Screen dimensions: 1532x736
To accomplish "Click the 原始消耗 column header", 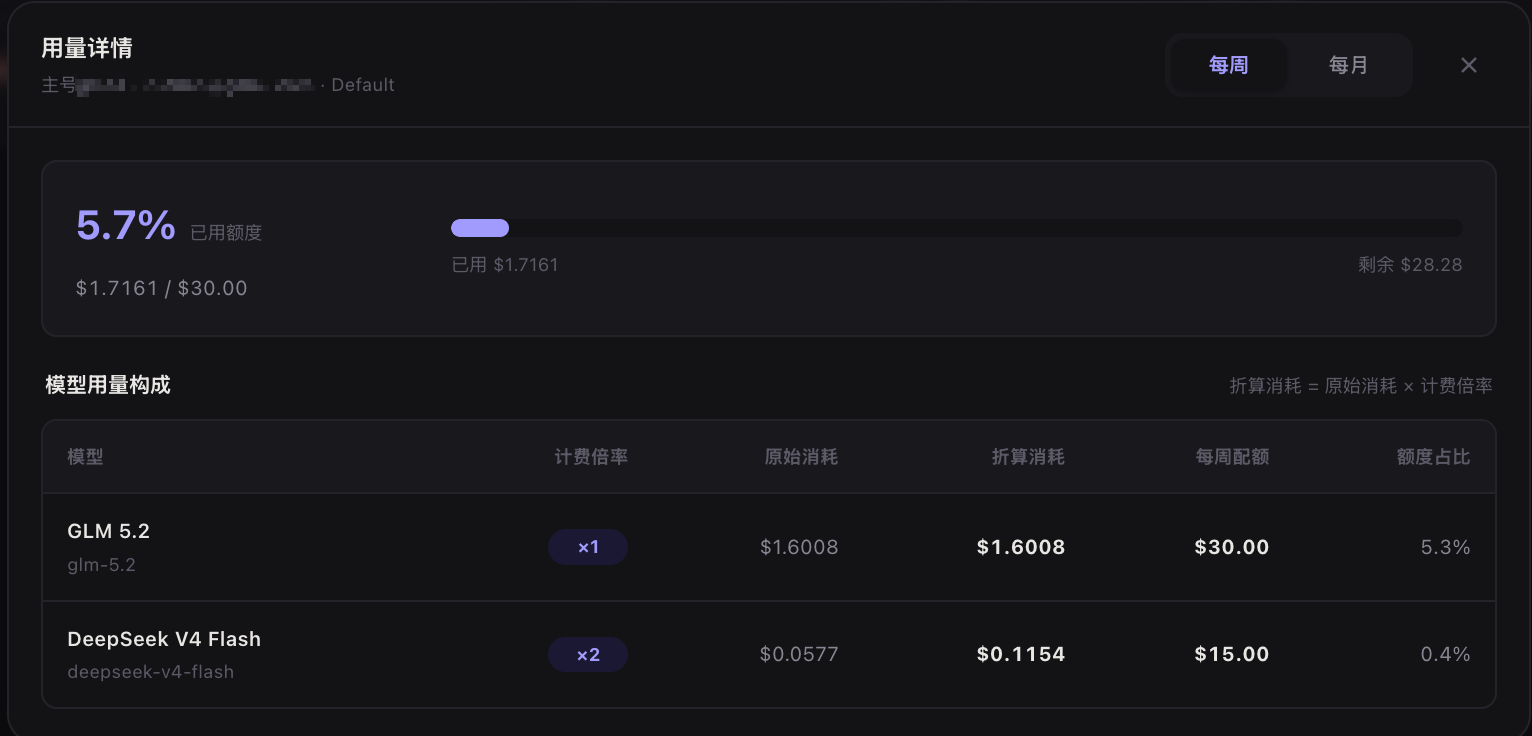I will pyautogui.click(x=801, y=457).
